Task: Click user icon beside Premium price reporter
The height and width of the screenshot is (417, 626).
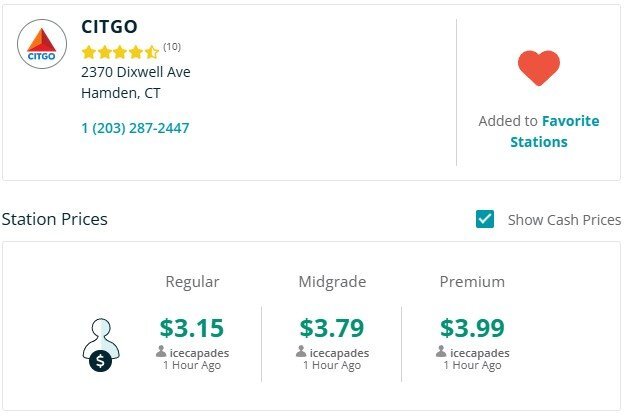Action: coord(441,353)
